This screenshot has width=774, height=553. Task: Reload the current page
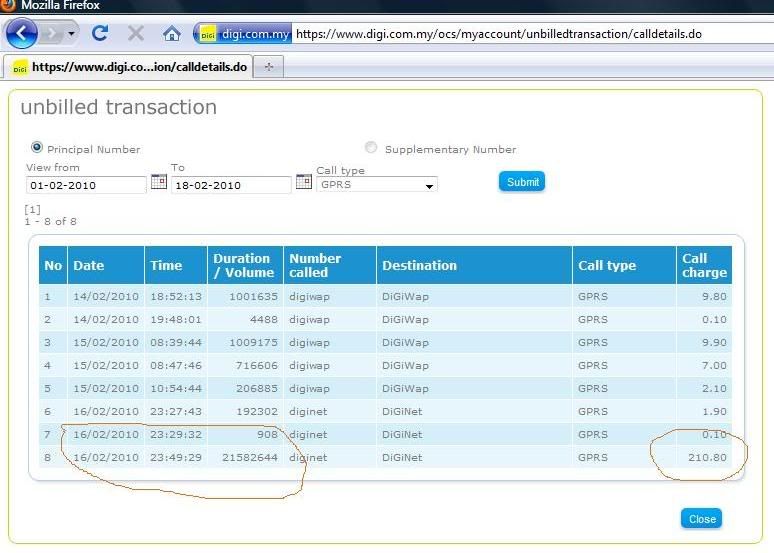point(99,34)
